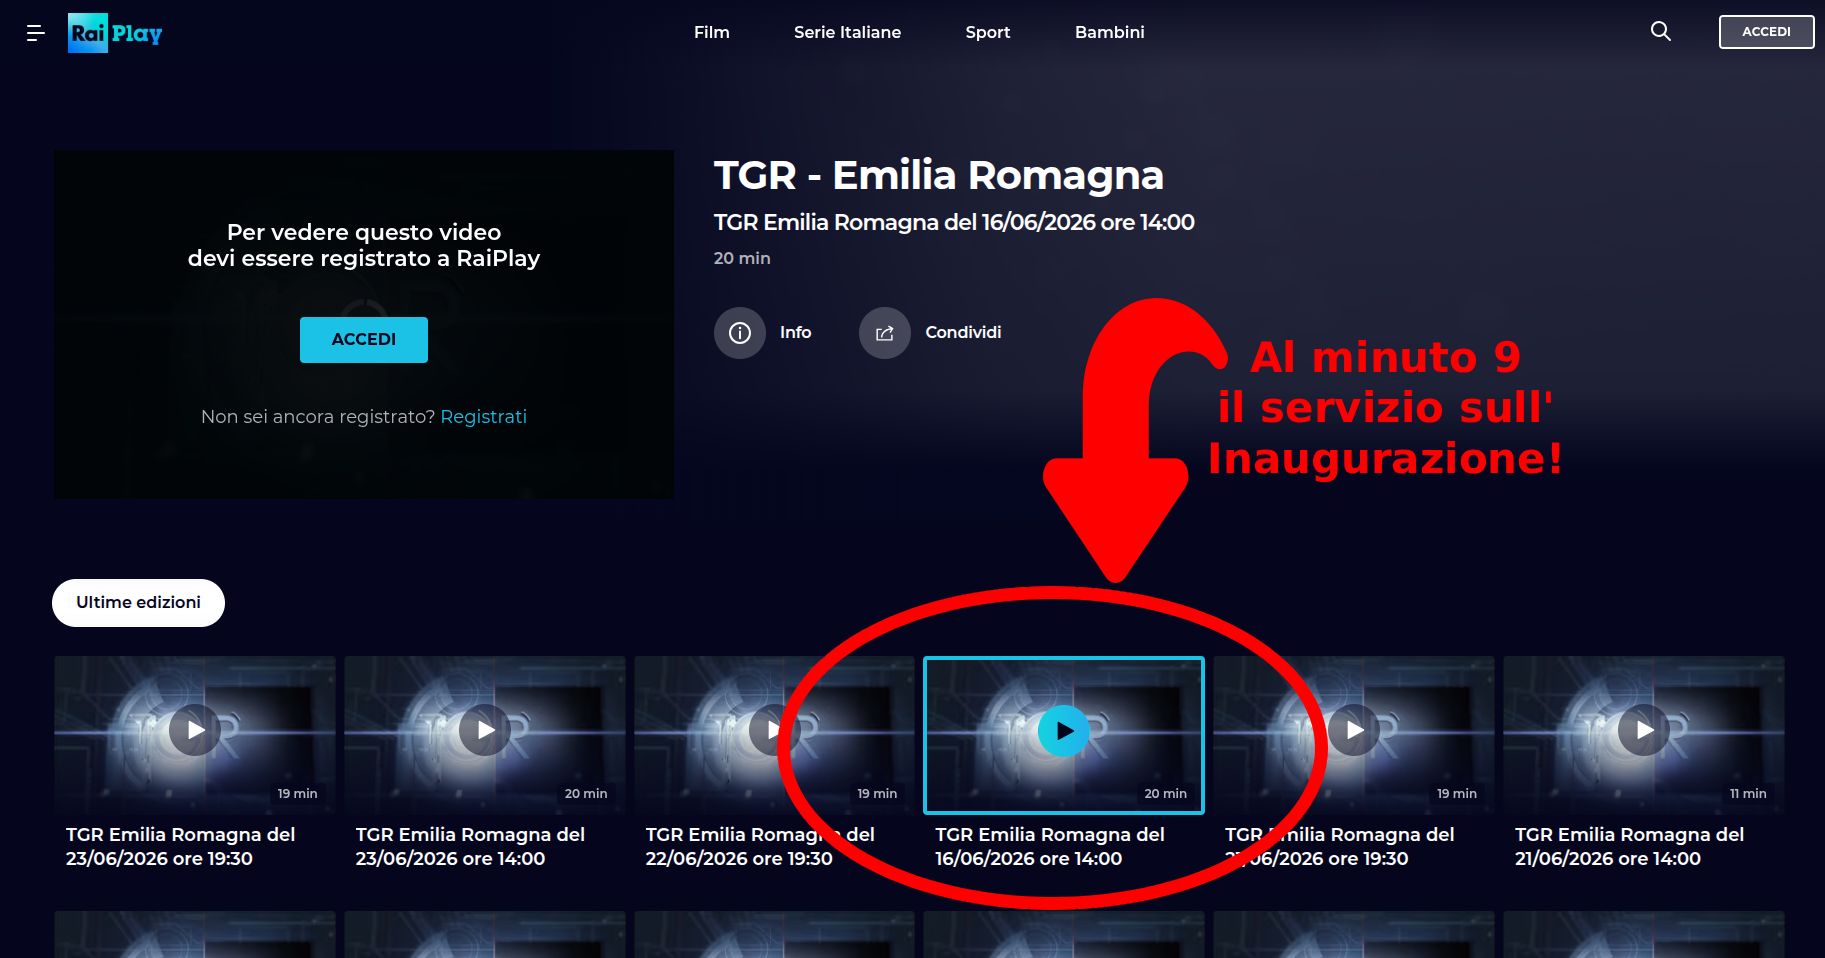
Task: Open the search magnifier icon
Action: point(1660,31)
